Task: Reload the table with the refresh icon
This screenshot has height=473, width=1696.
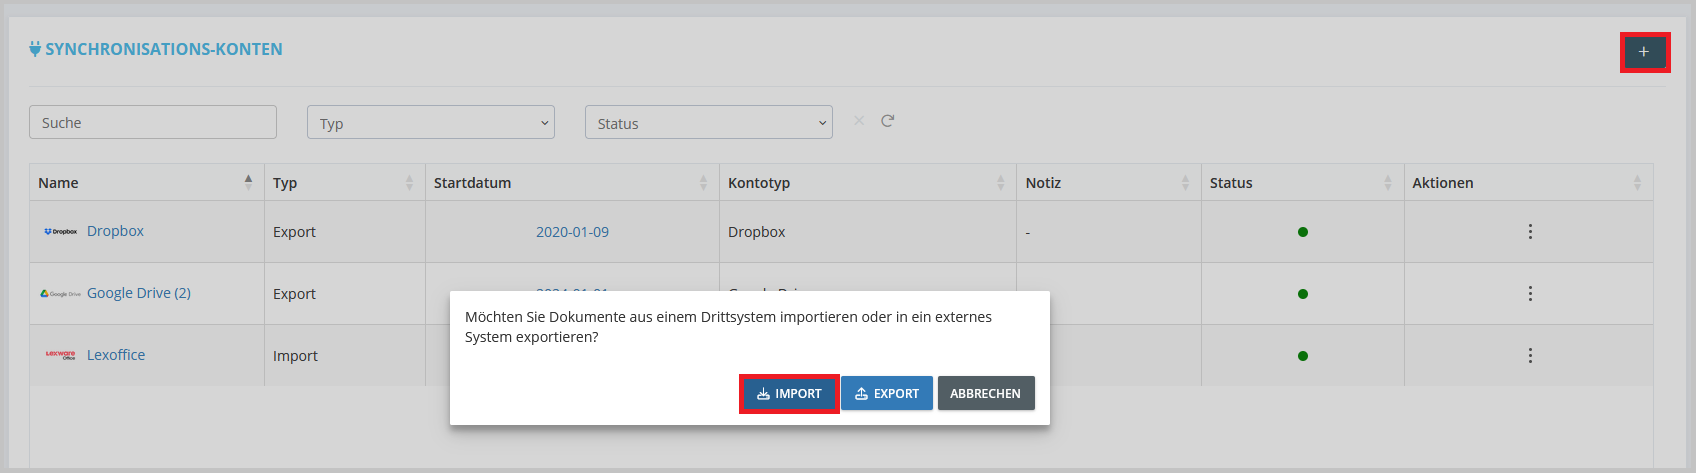Action: coord(887,121)
